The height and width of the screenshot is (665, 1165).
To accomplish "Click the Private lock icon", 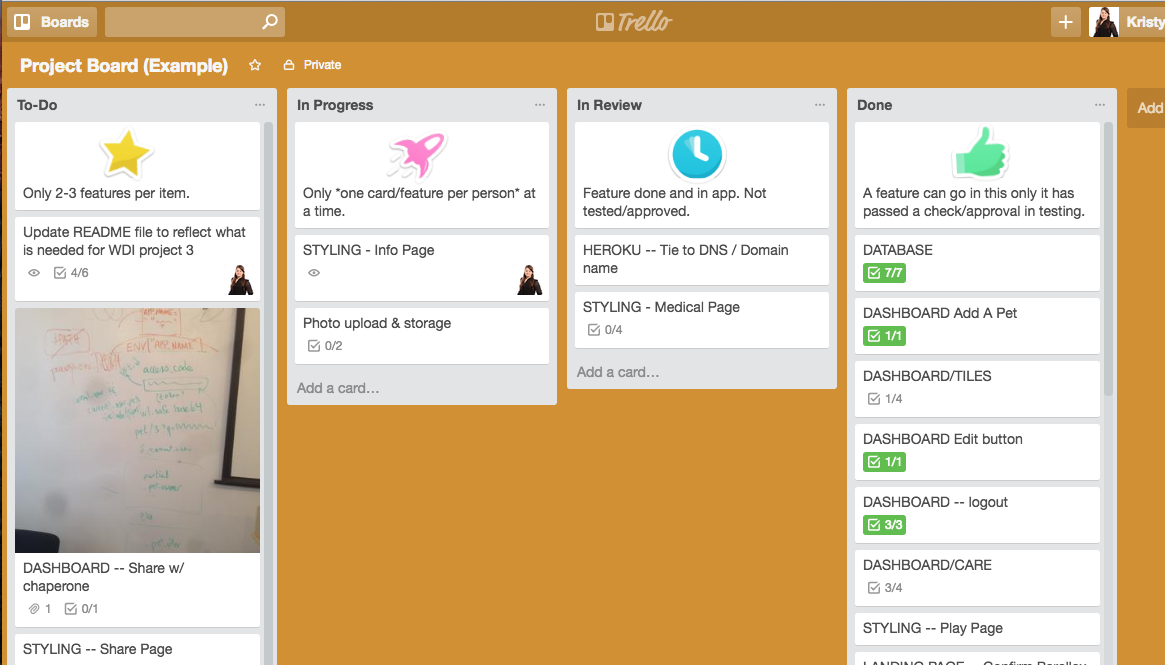I will pos(288,65).
